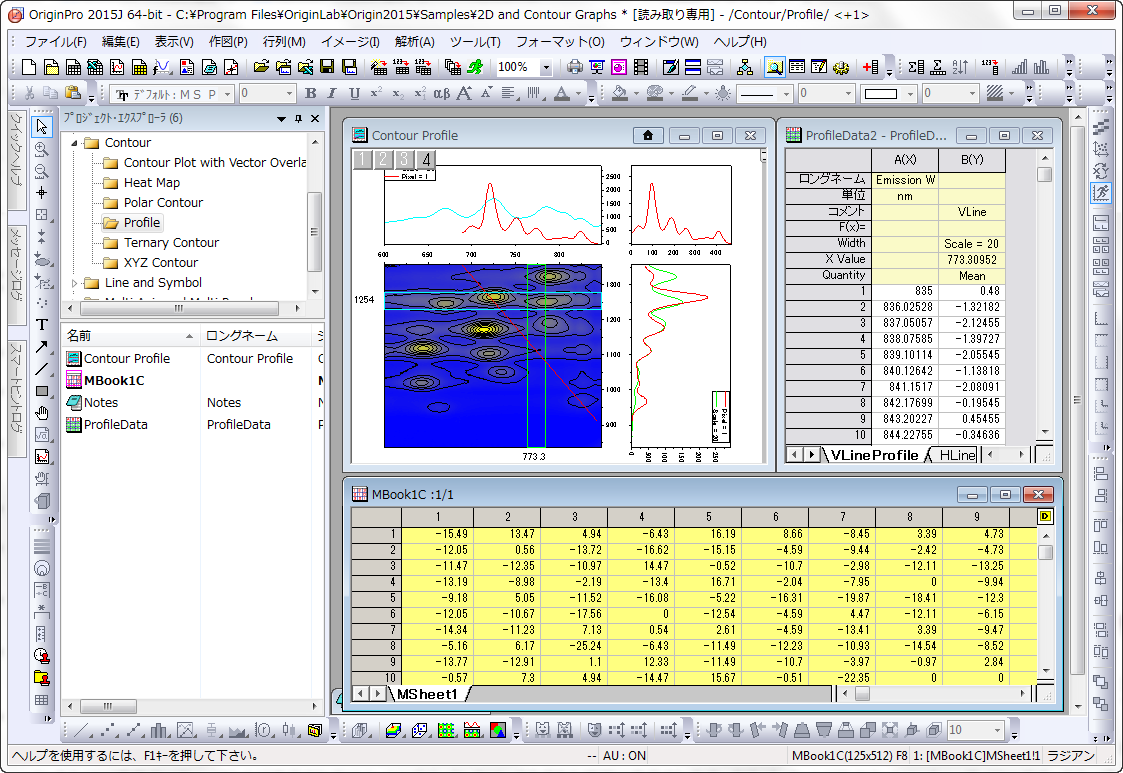The height and width of the screenshot is (773, 1123).
Task: Click the Code Builder gear icon
Action: (x=841, y=67)
